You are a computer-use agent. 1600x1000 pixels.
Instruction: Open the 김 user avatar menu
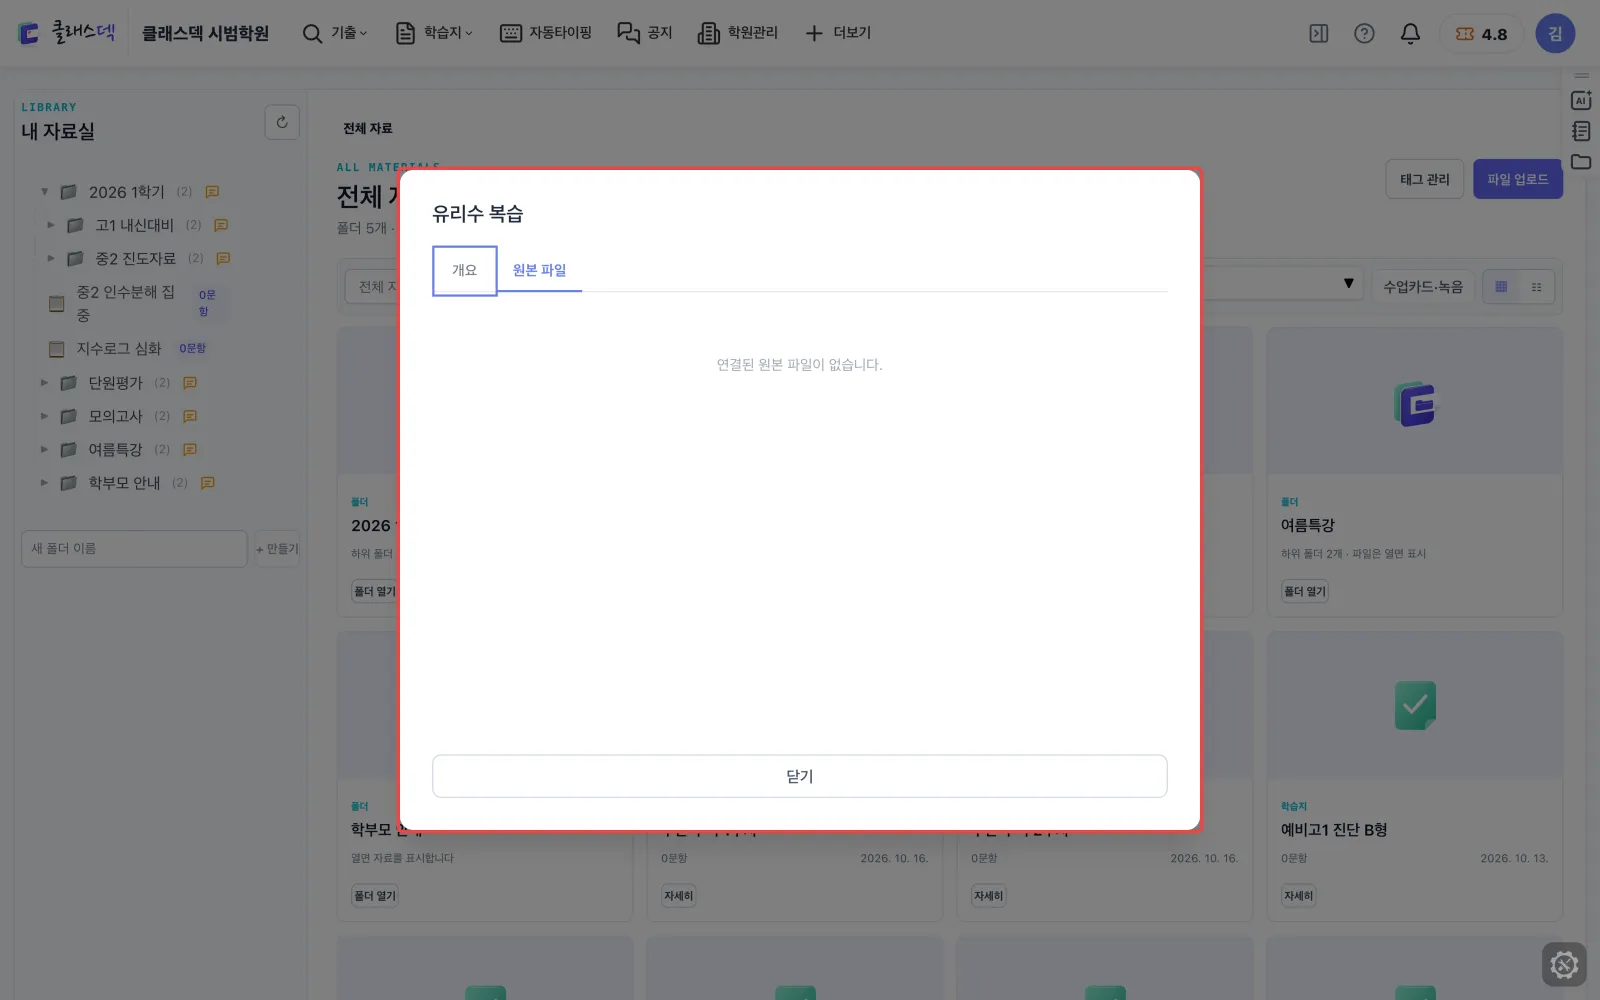click(x=1555, y=34)
